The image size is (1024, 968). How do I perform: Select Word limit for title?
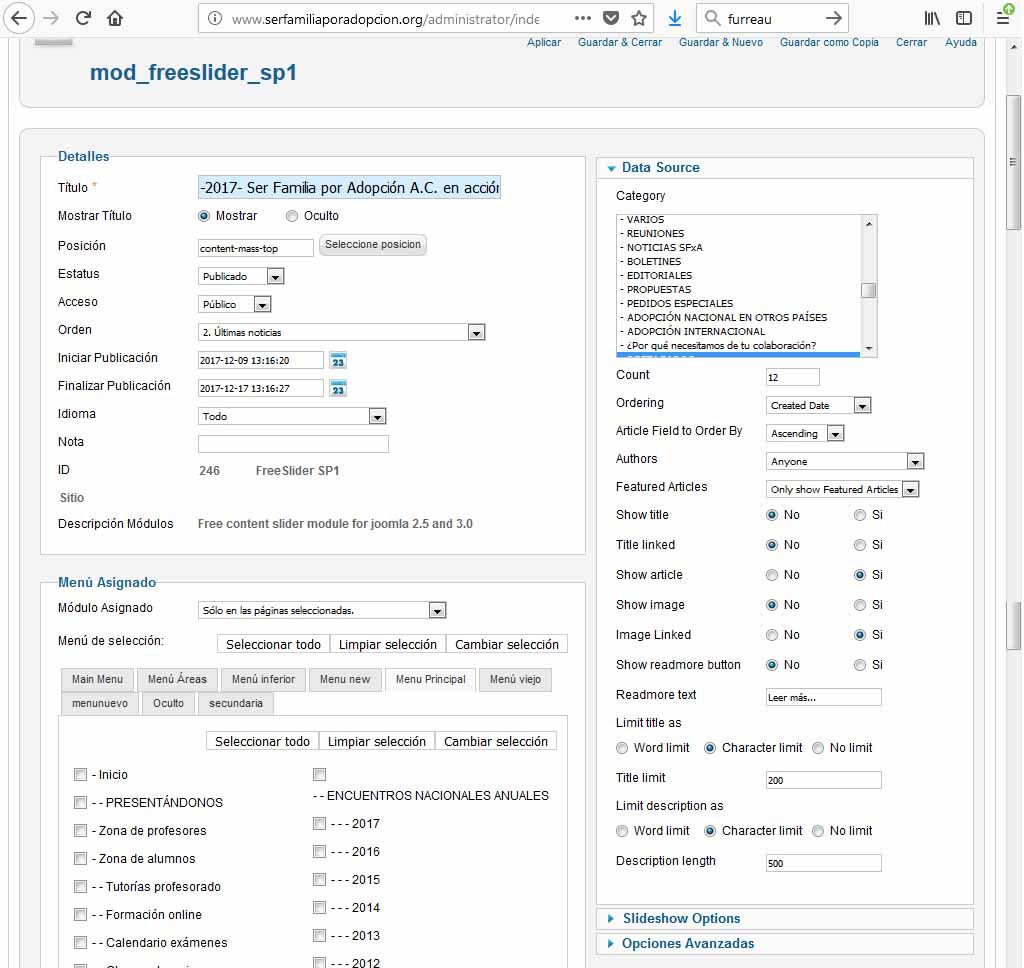click(622, 749)
